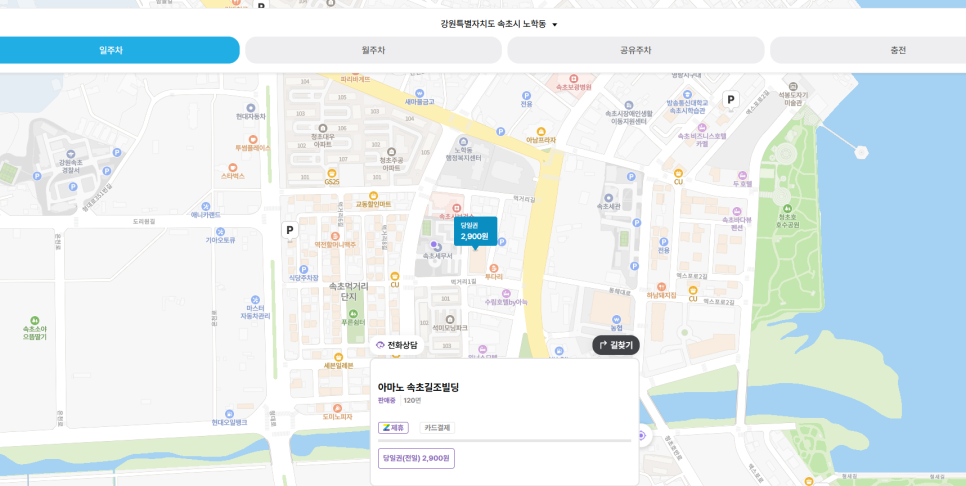Click the 전용 parking icon near 속초보광병원

[526, 95]
